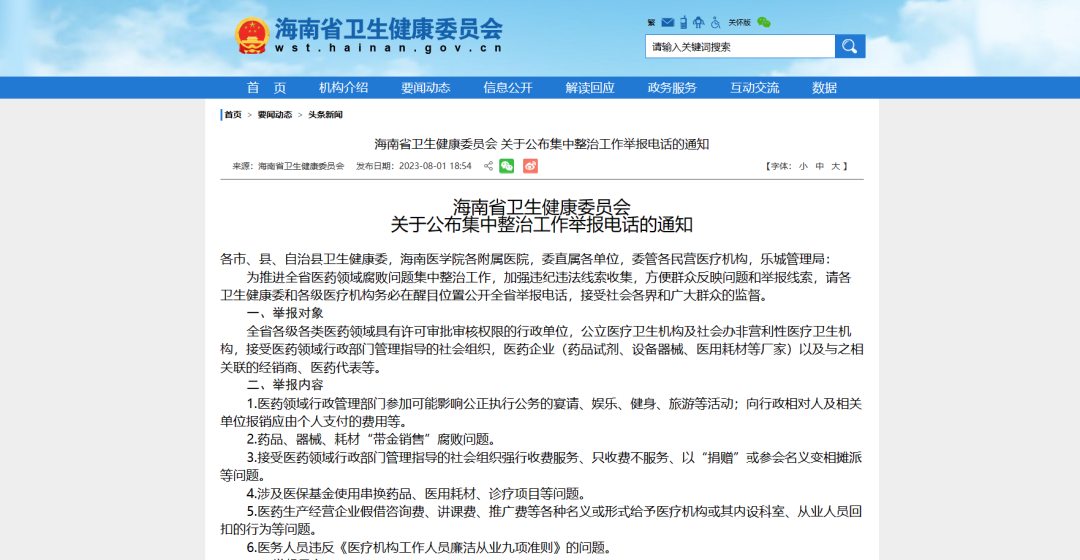
Task: Switch to traditional Chinese with 繁
Action: tap(651, 23)
